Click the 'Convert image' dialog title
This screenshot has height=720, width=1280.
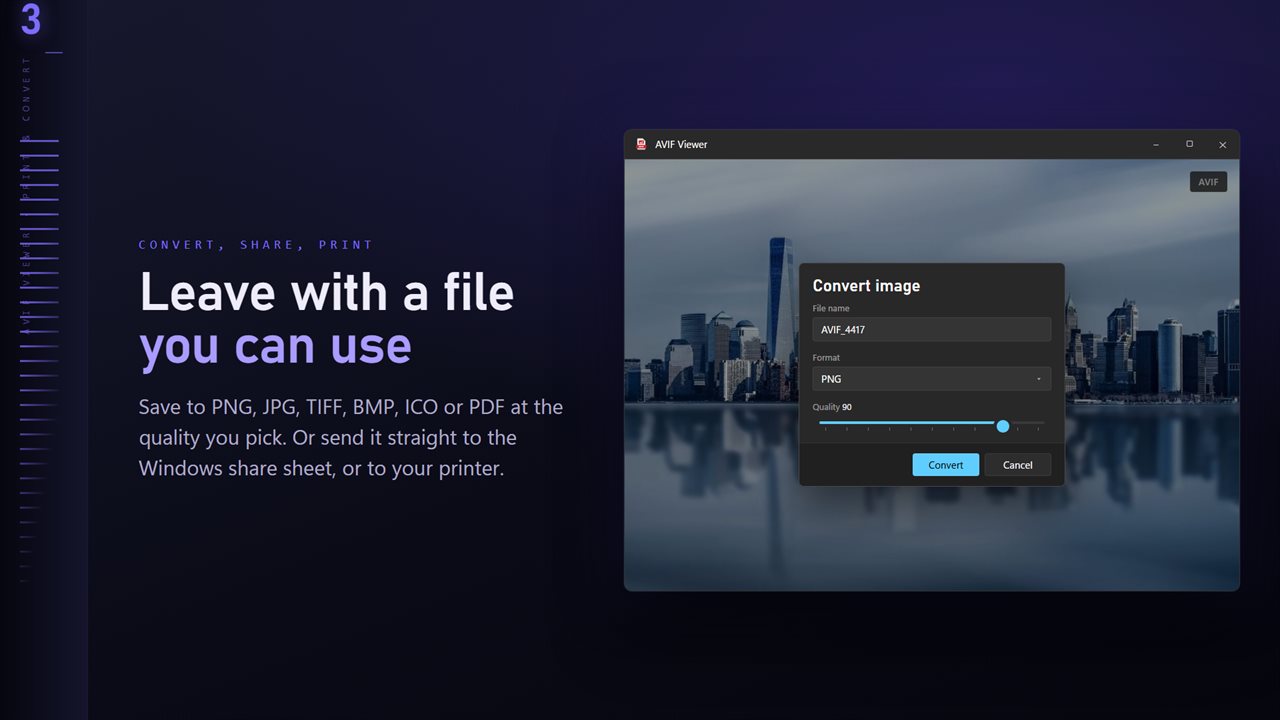[x=866, y=286]
